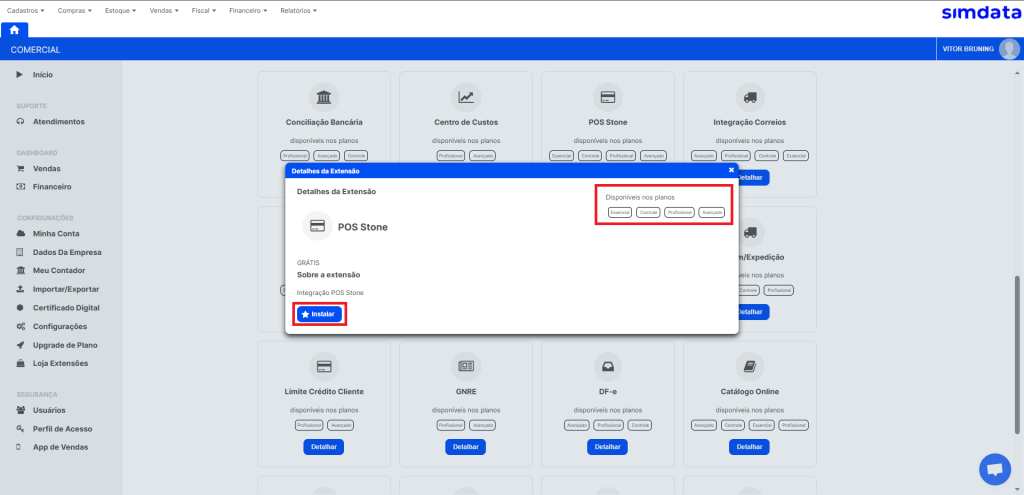Open Meu Contador page
Screen dimensions: 1024x495
pos(61,270)
